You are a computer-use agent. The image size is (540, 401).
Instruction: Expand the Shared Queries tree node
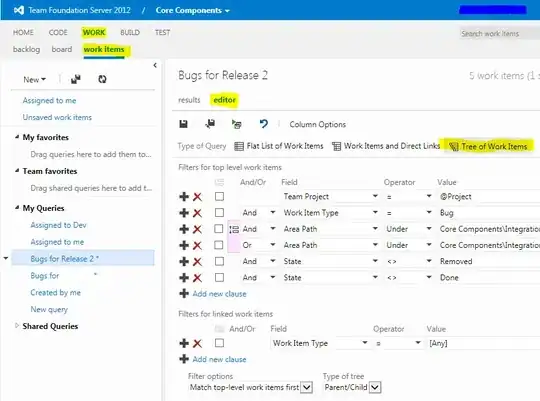(x=17, y=326)
